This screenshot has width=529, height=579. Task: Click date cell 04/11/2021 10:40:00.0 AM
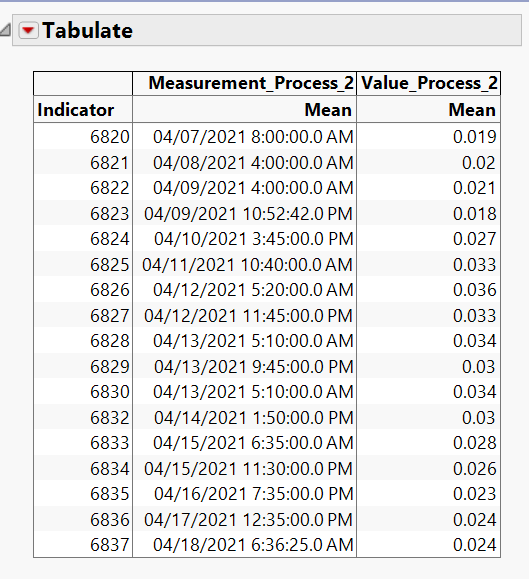click(x=248, y=265)
